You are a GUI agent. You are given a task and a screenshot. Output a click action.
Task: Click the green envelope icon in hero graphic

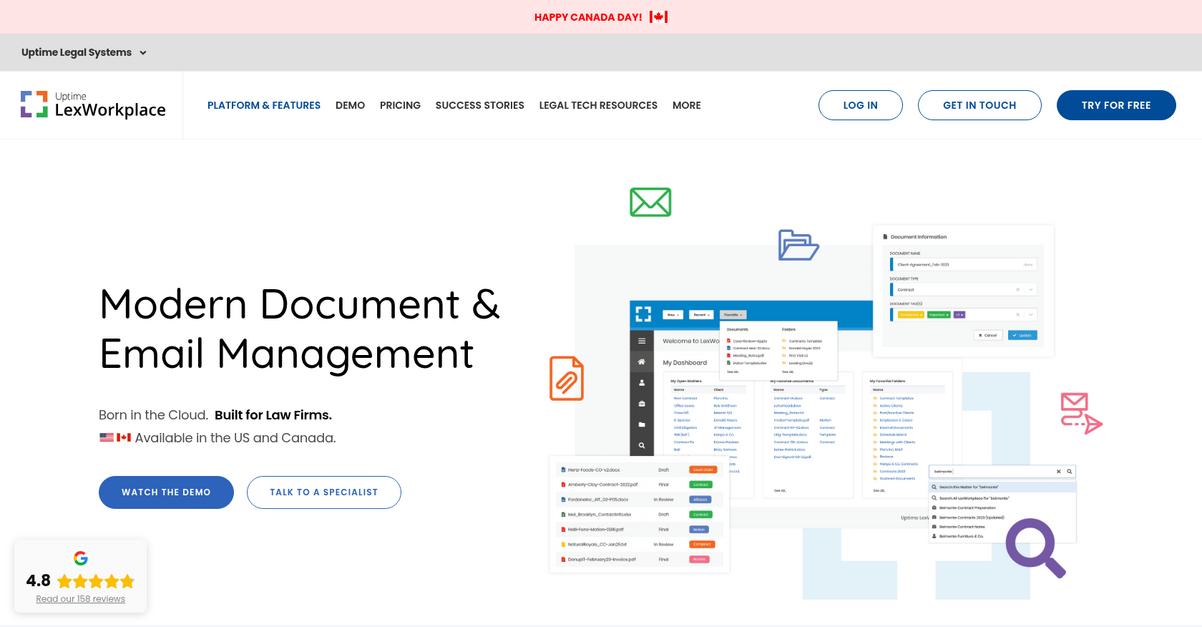click(x=650, y=202)
